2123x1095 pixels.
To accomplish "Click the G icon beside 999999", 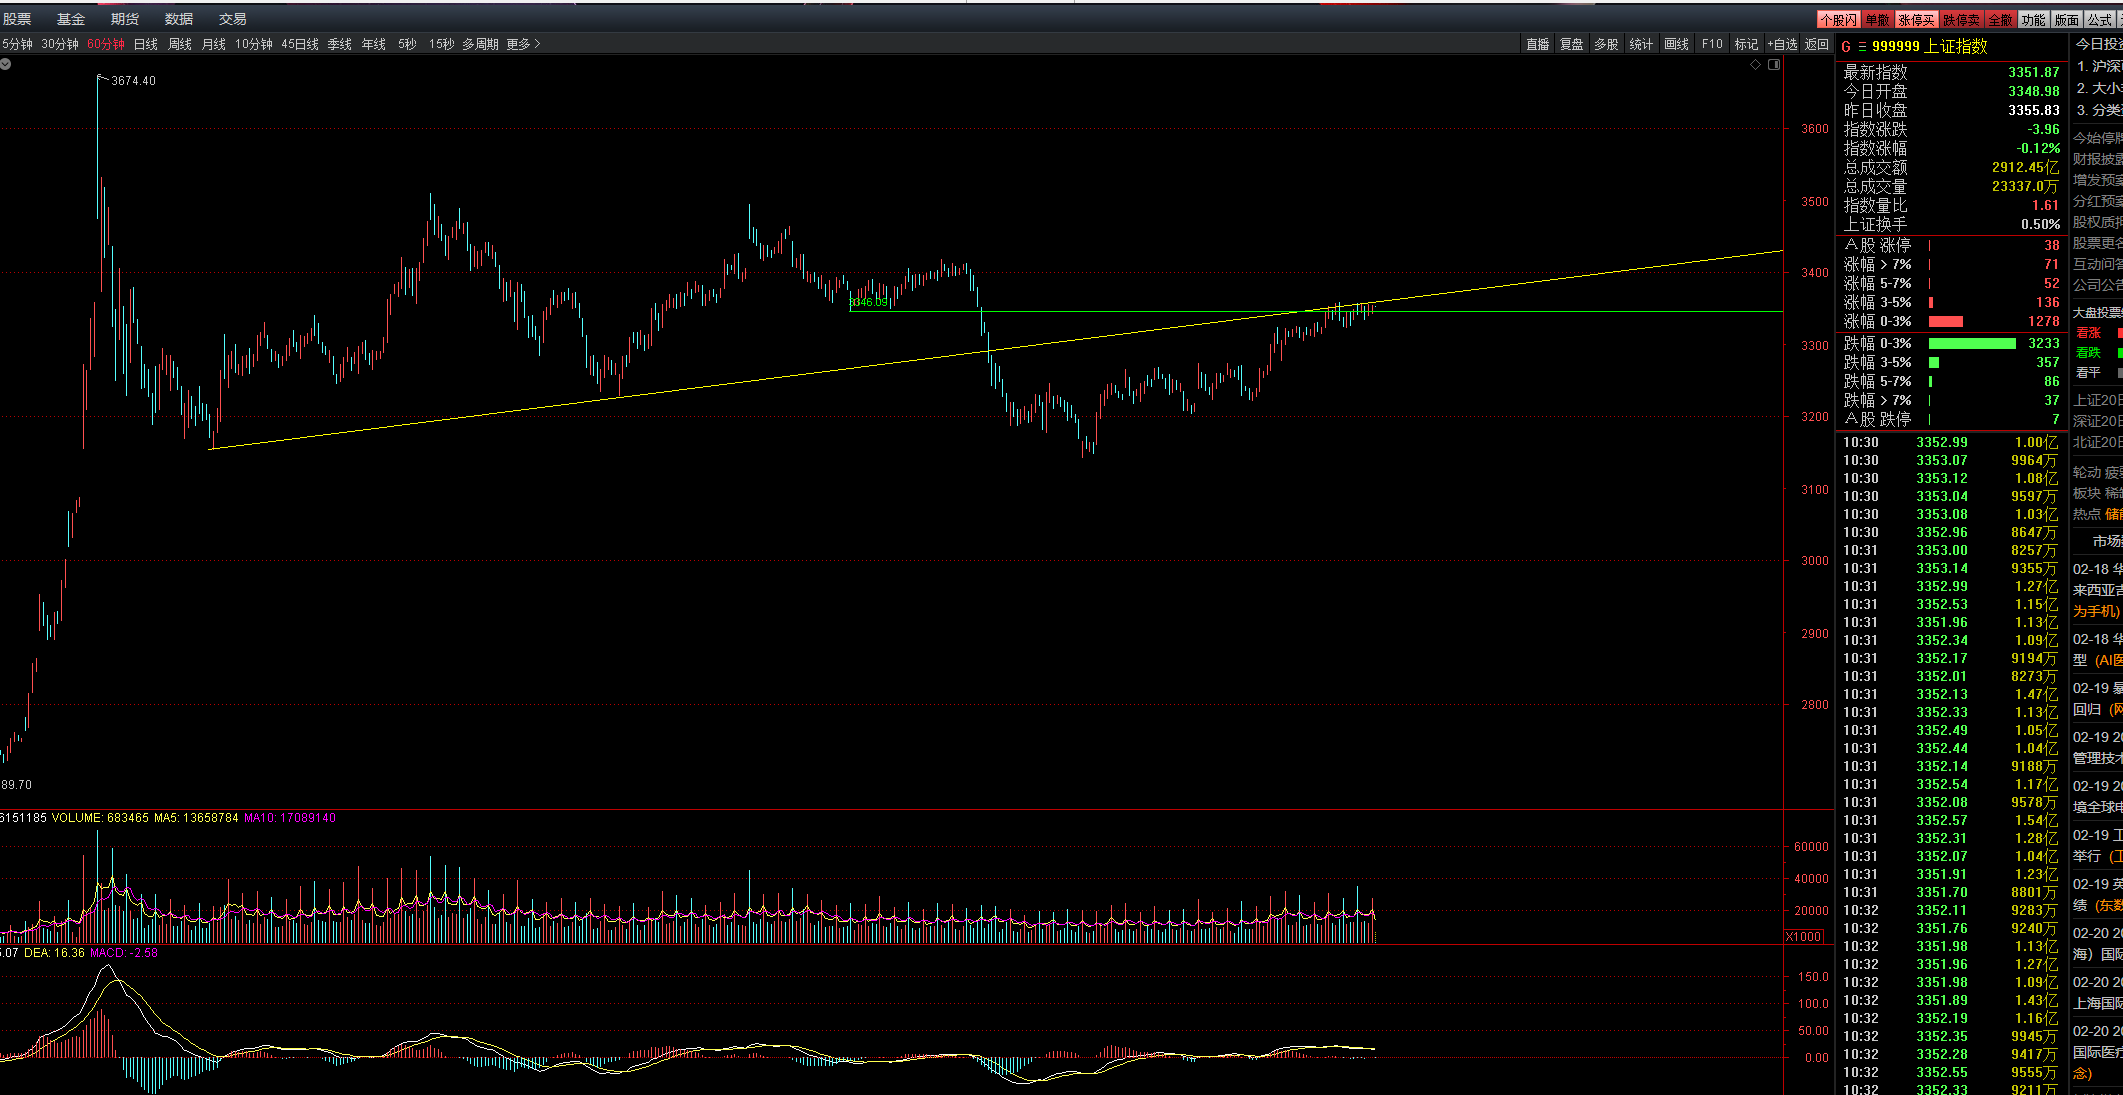I will pyautogui.click(x=1846, y=47).
